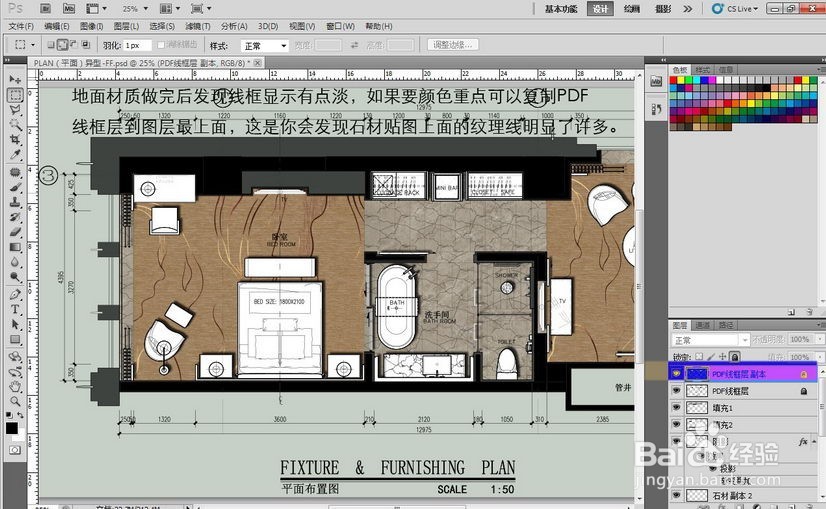
Task: Select the Horizontal Type tool
Action: [x=15, y=309]
